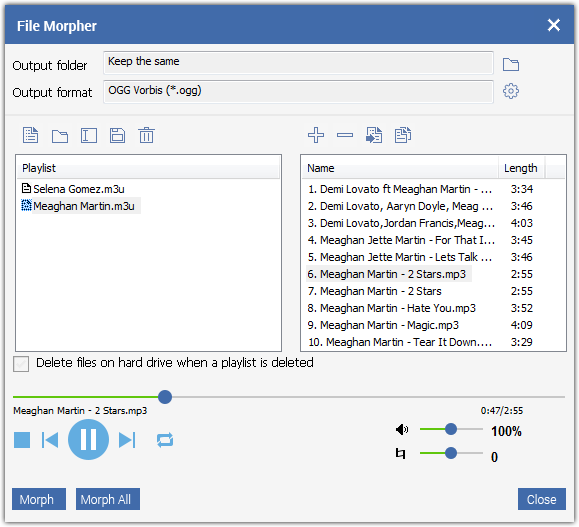
Task: Browse for the output folder
Action: coord(511,64)
